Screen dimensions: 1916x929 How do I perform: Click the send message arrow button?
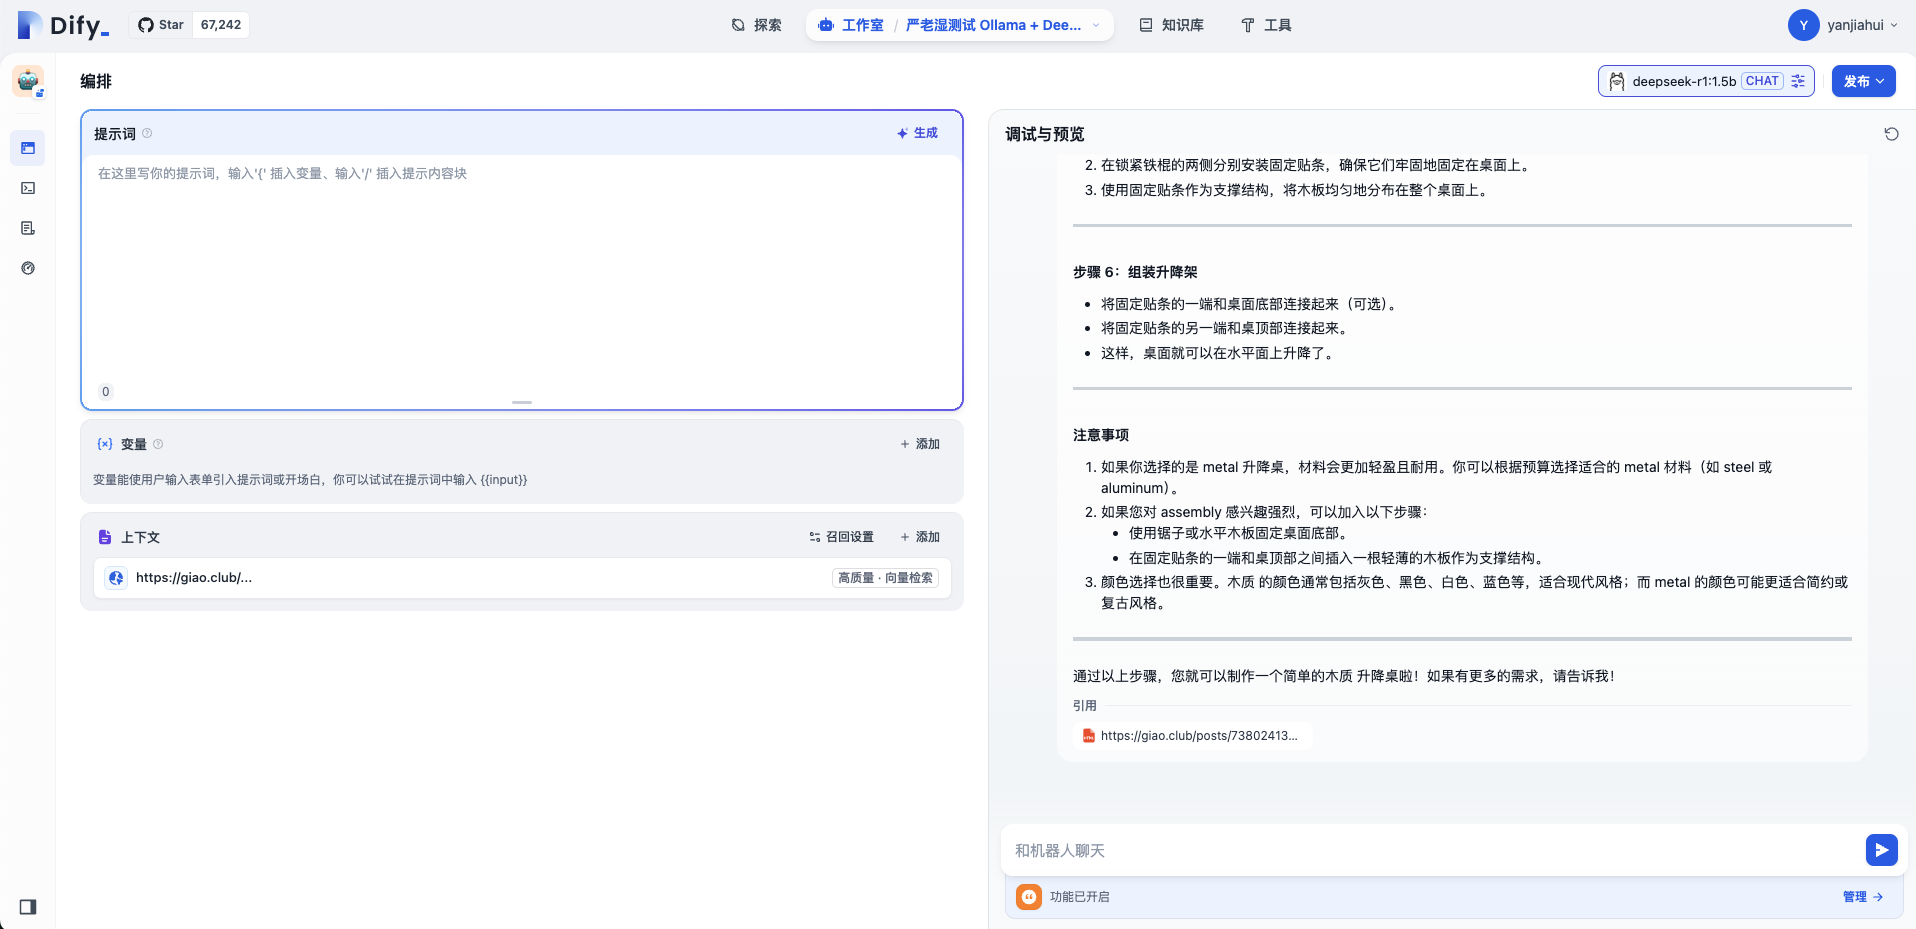click(x=1881, y=850)
